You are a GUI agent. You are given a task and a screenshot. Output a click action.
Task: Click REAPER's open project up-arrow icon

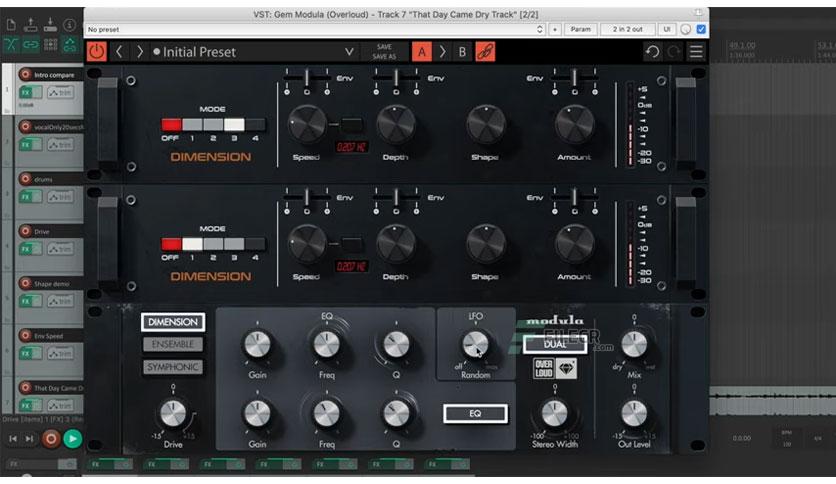[x=30, y=25]
